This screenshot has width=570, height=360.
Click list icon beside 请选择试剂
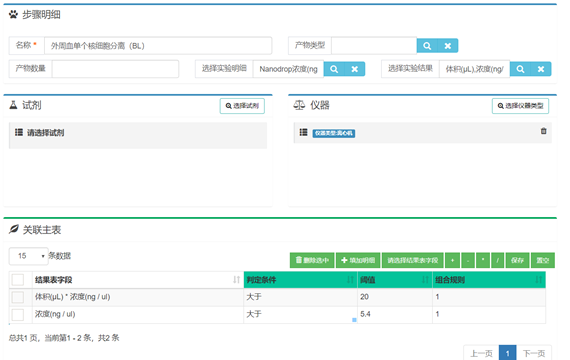19,132
